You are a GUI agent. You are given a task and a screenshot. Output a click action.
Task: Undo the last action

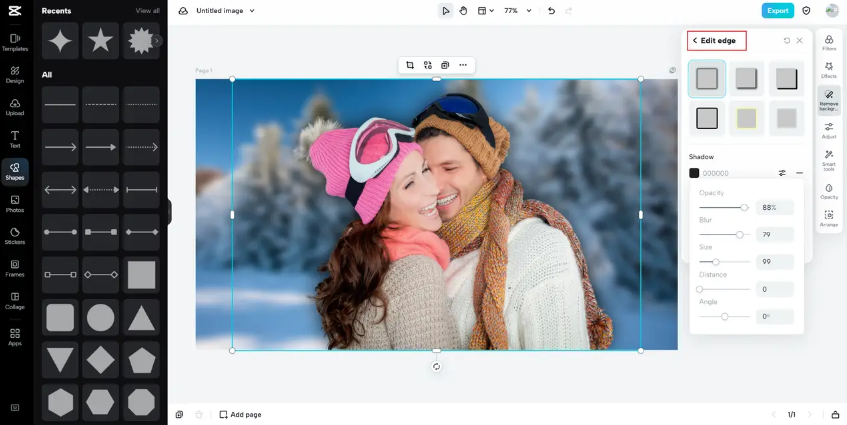[551, 11]
